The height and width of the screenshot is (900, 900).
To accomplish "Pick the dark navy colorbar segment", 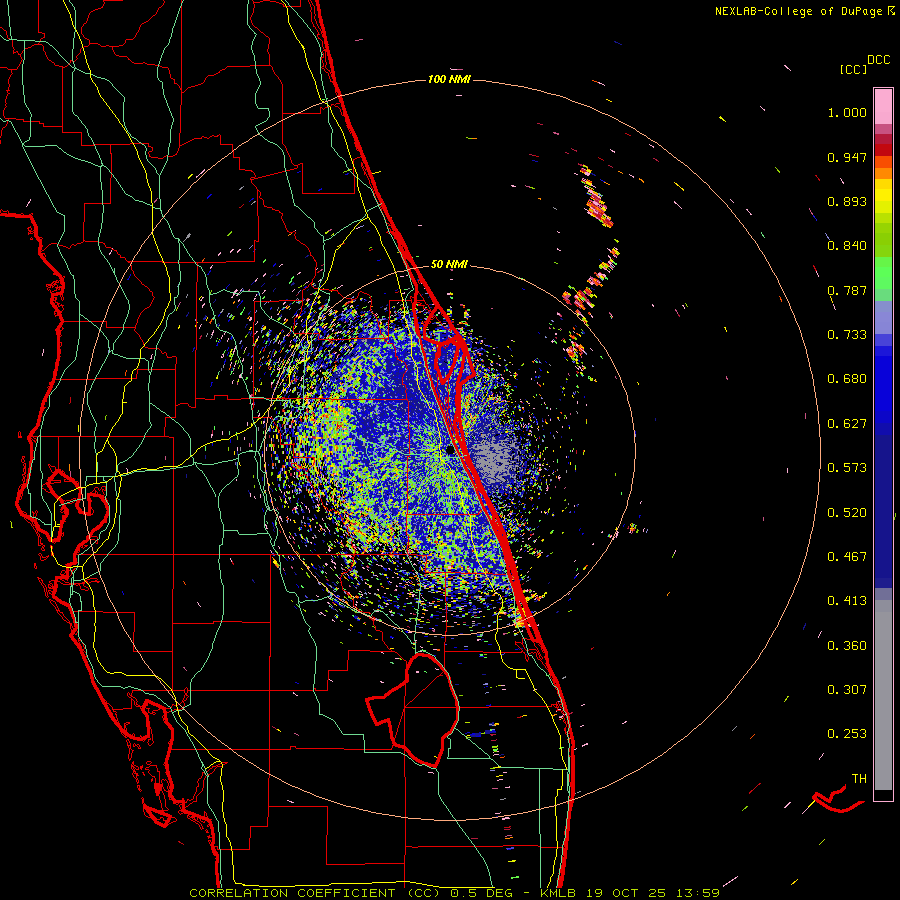I will pyautogui.click(x=883, y=511).
